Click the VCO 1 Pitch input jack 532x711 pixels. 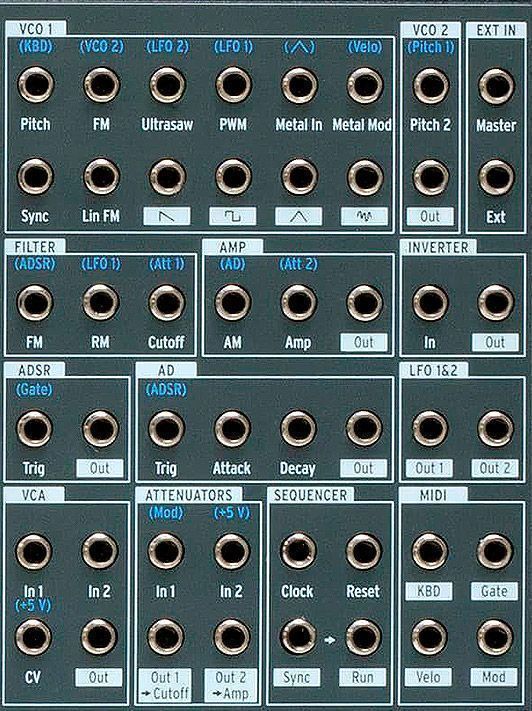click(x=35, y=85)
